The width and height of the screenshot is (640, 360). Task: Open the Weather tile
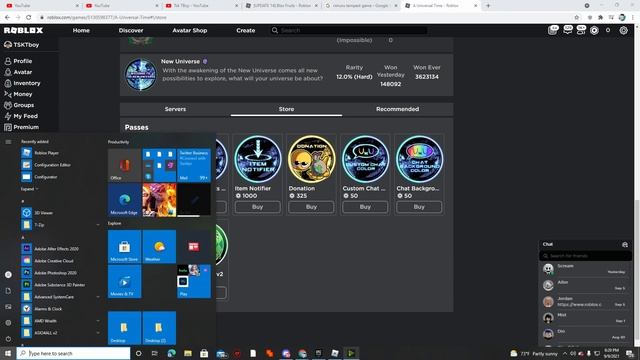[159, 247]
